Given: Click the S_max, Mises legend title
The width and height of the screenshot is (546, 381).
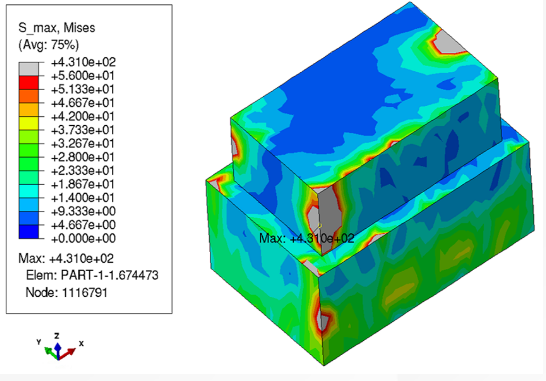Looking at the screenshot, I should [x=56, y=28].
